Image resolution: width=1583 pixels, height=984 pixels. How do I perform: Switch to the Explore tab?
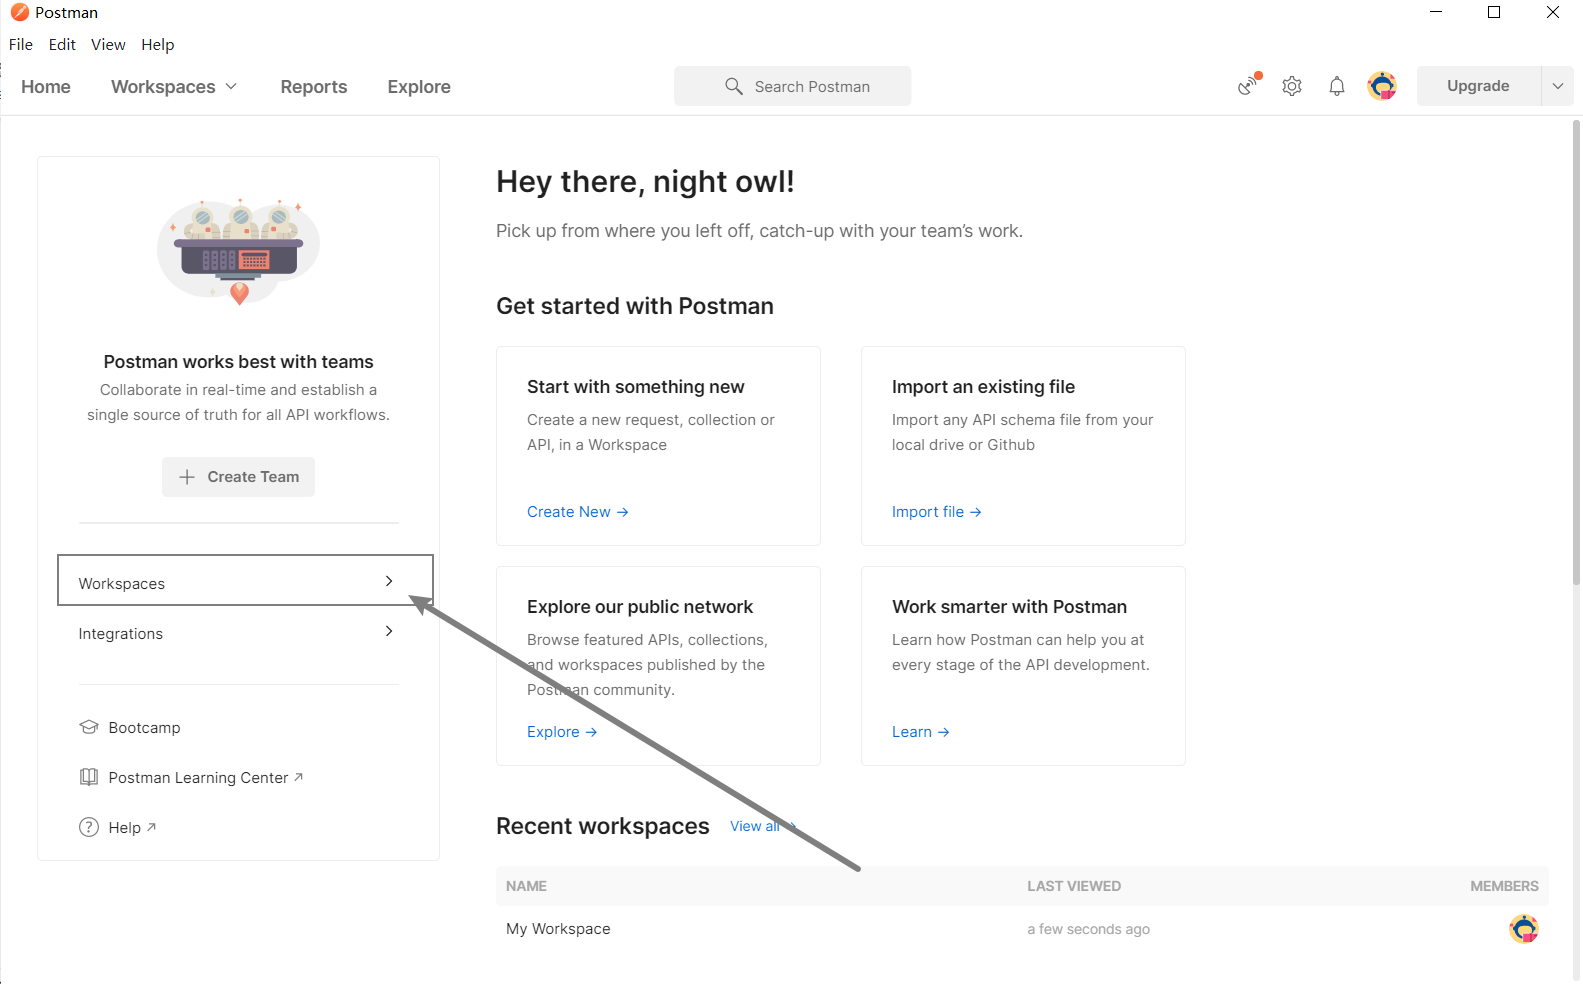coord(419,87)
